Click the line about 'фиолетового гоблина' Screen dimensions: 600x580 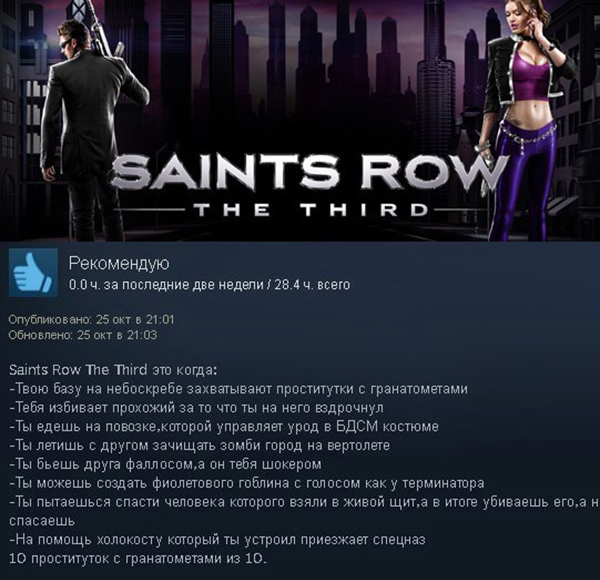tap(247, 483)
